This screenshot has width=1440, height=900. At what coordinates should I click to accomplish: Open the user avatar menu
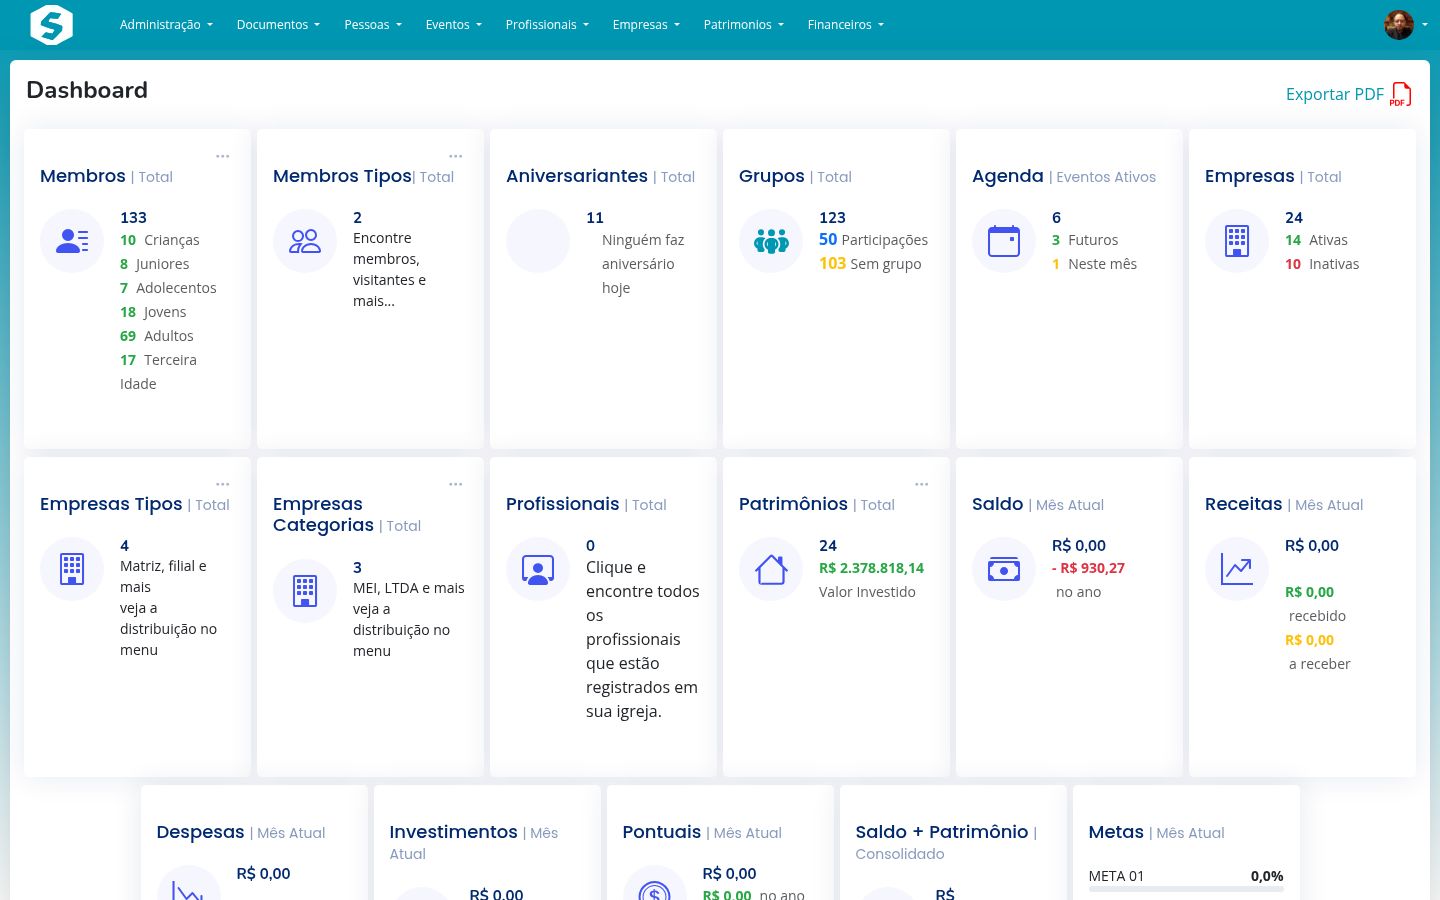(1405, 25)
